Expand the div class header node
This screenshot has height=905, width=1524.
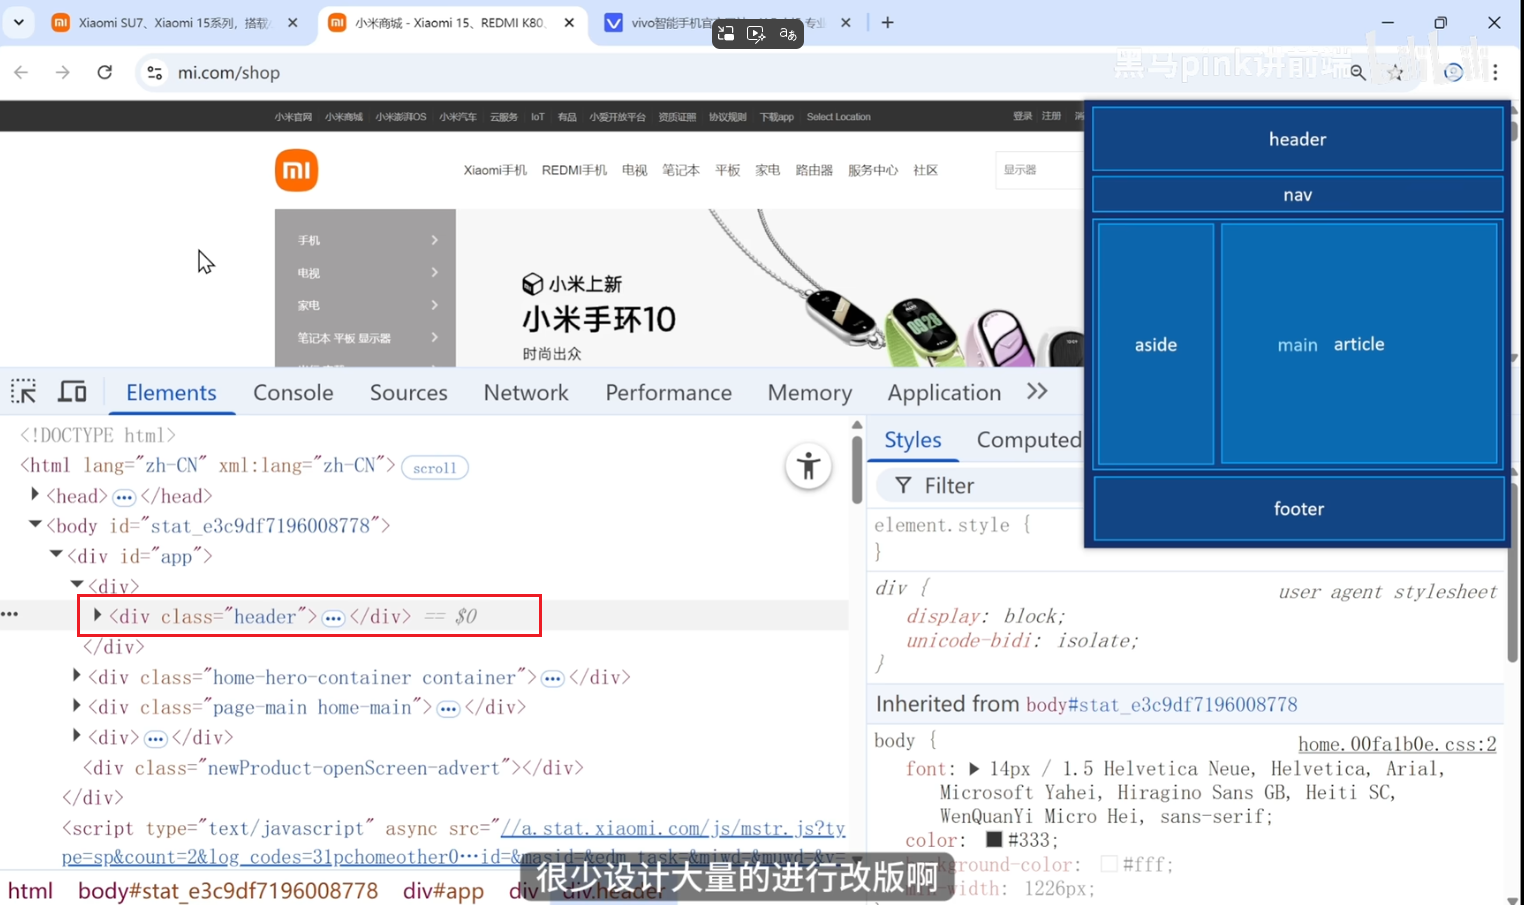click(x=97, y=615)
